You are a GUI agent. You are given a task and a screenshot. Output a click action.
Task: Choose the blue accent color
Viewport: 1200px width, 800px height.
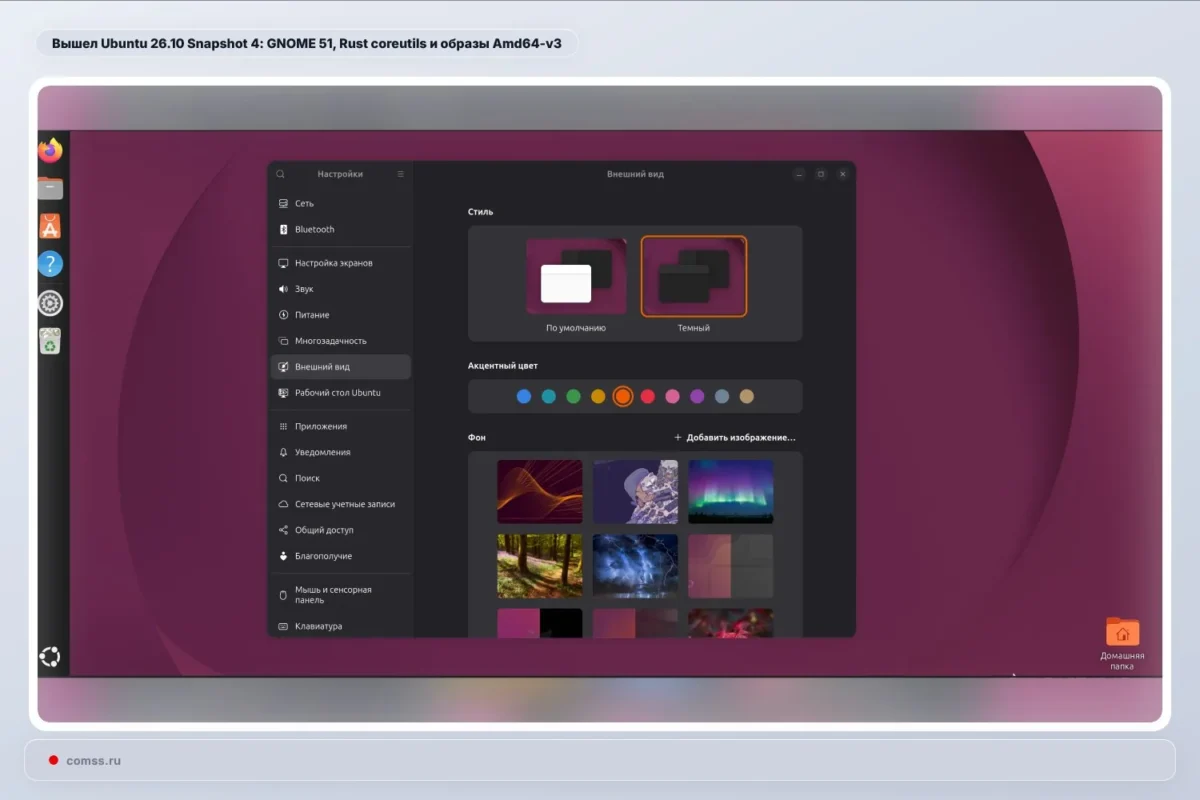[524, 397]
